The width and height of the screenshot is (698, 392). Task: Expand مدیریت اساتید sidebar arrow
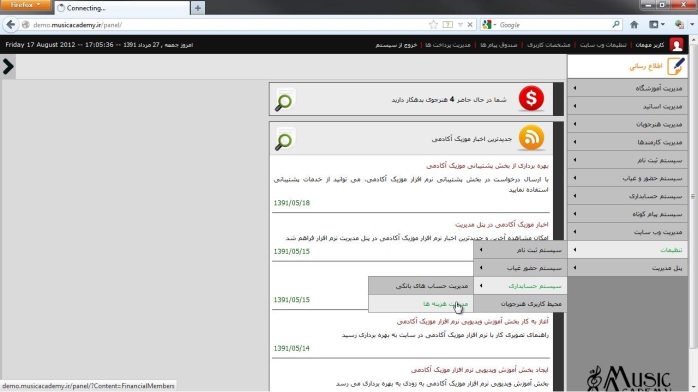(x=575, y=106)
